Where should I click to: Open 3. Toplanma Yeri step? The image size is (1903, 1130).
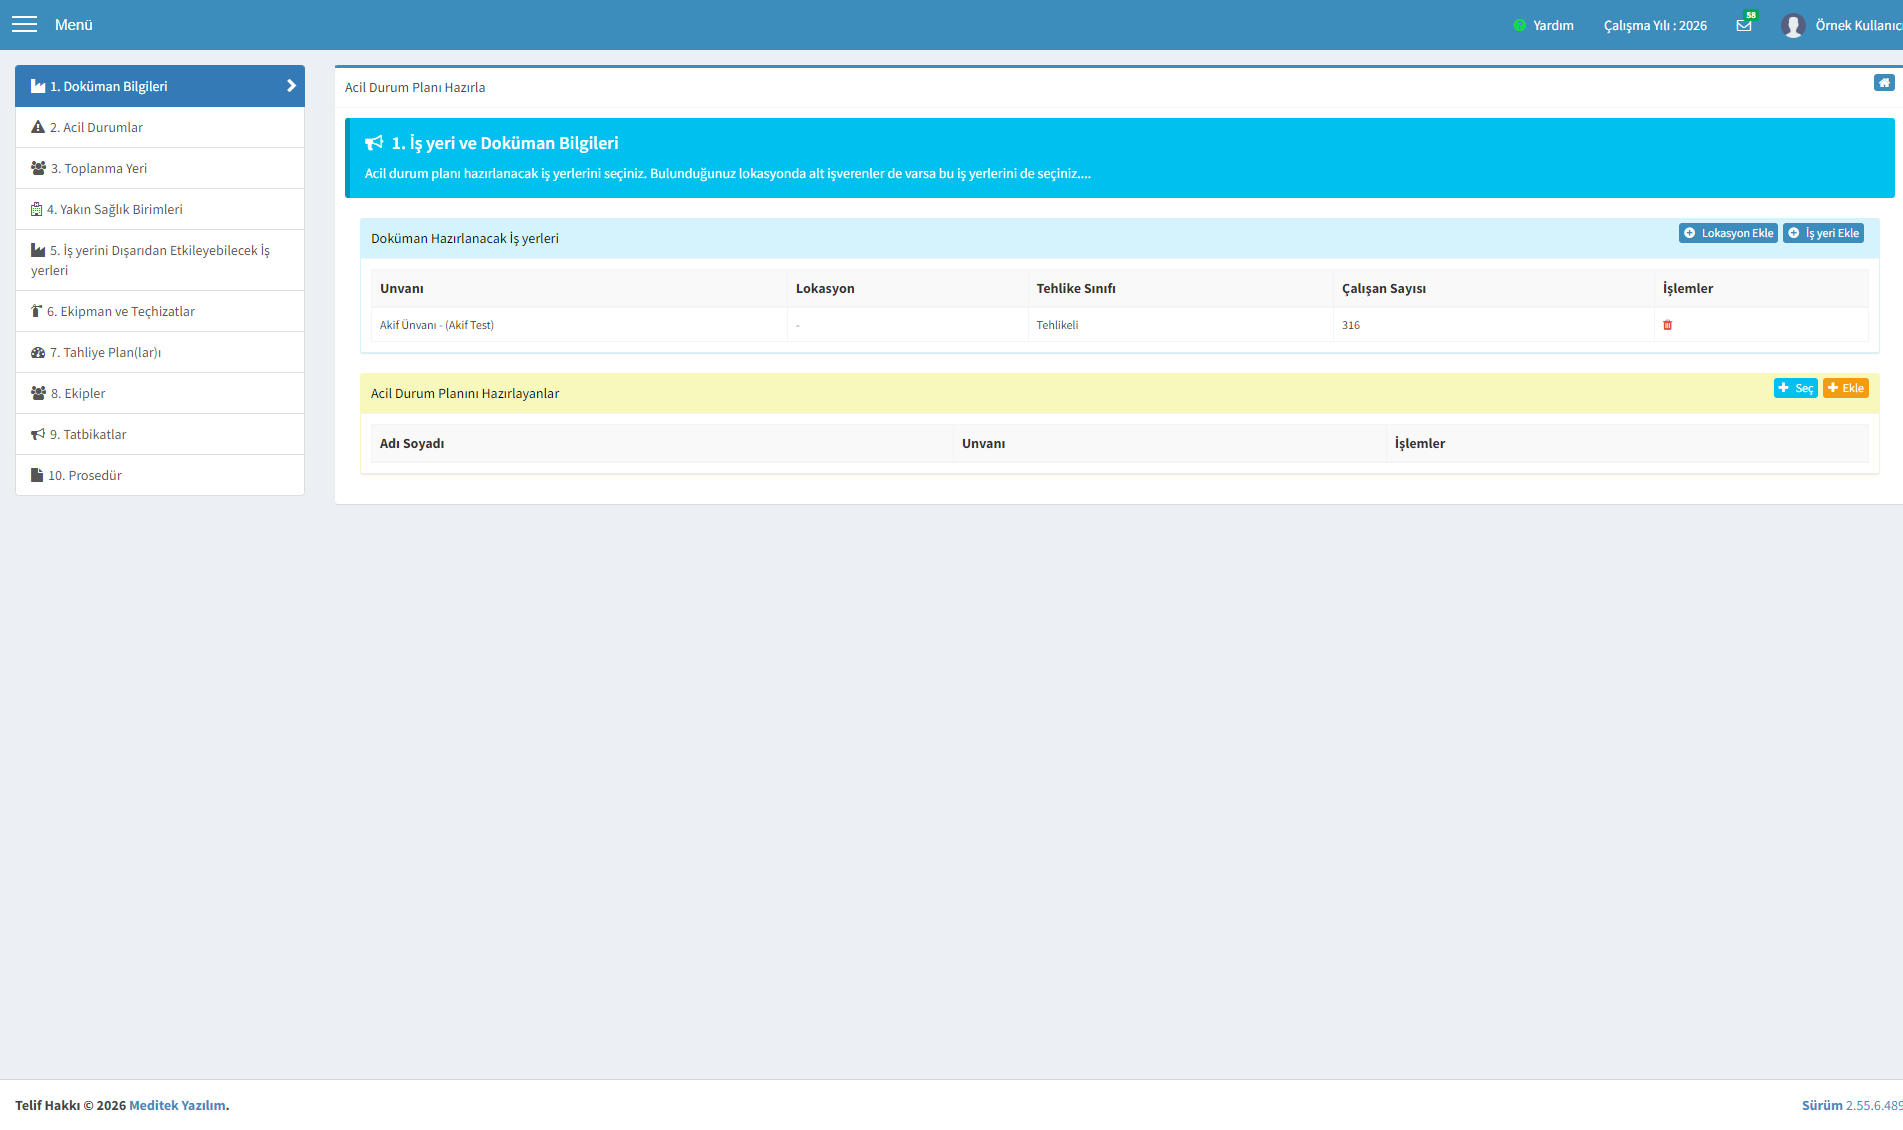[x=160, y=168]
